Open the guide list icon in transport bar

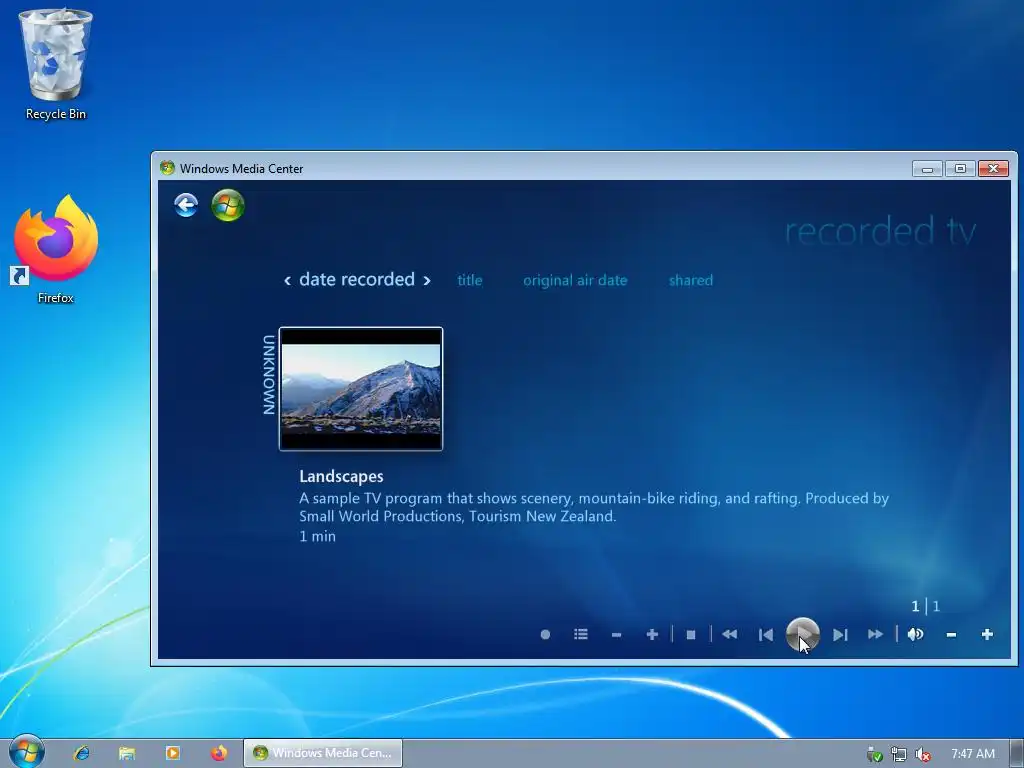(x=581, y=634)
